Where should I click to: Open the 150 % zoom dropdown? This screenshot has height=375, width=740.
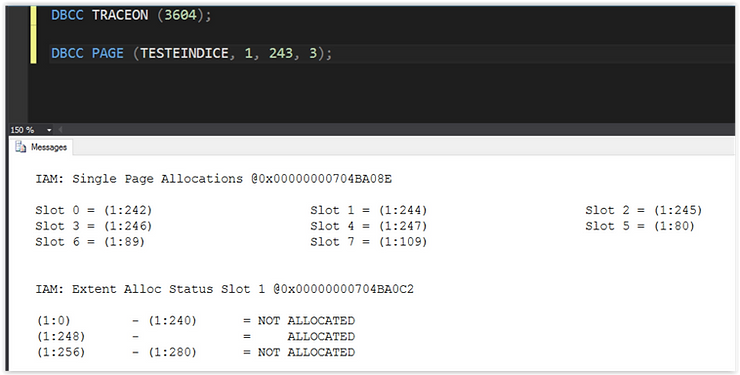coord(49,130)
